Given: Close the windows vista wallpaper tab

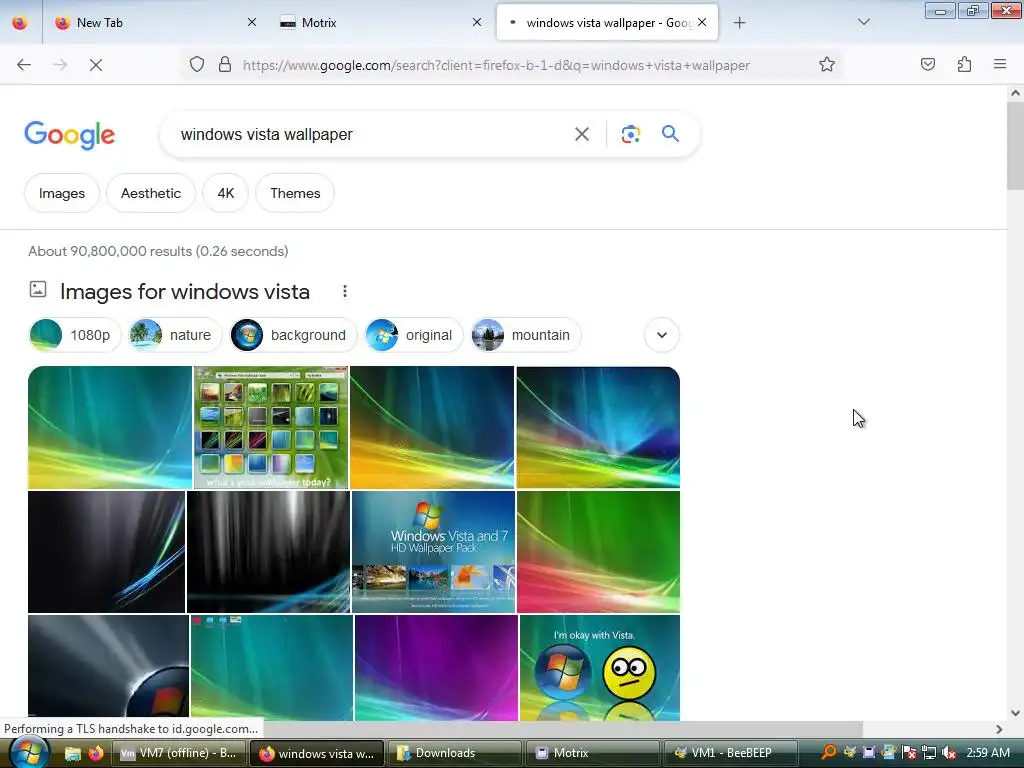Looking at the screenshot, I should (702, 23).
